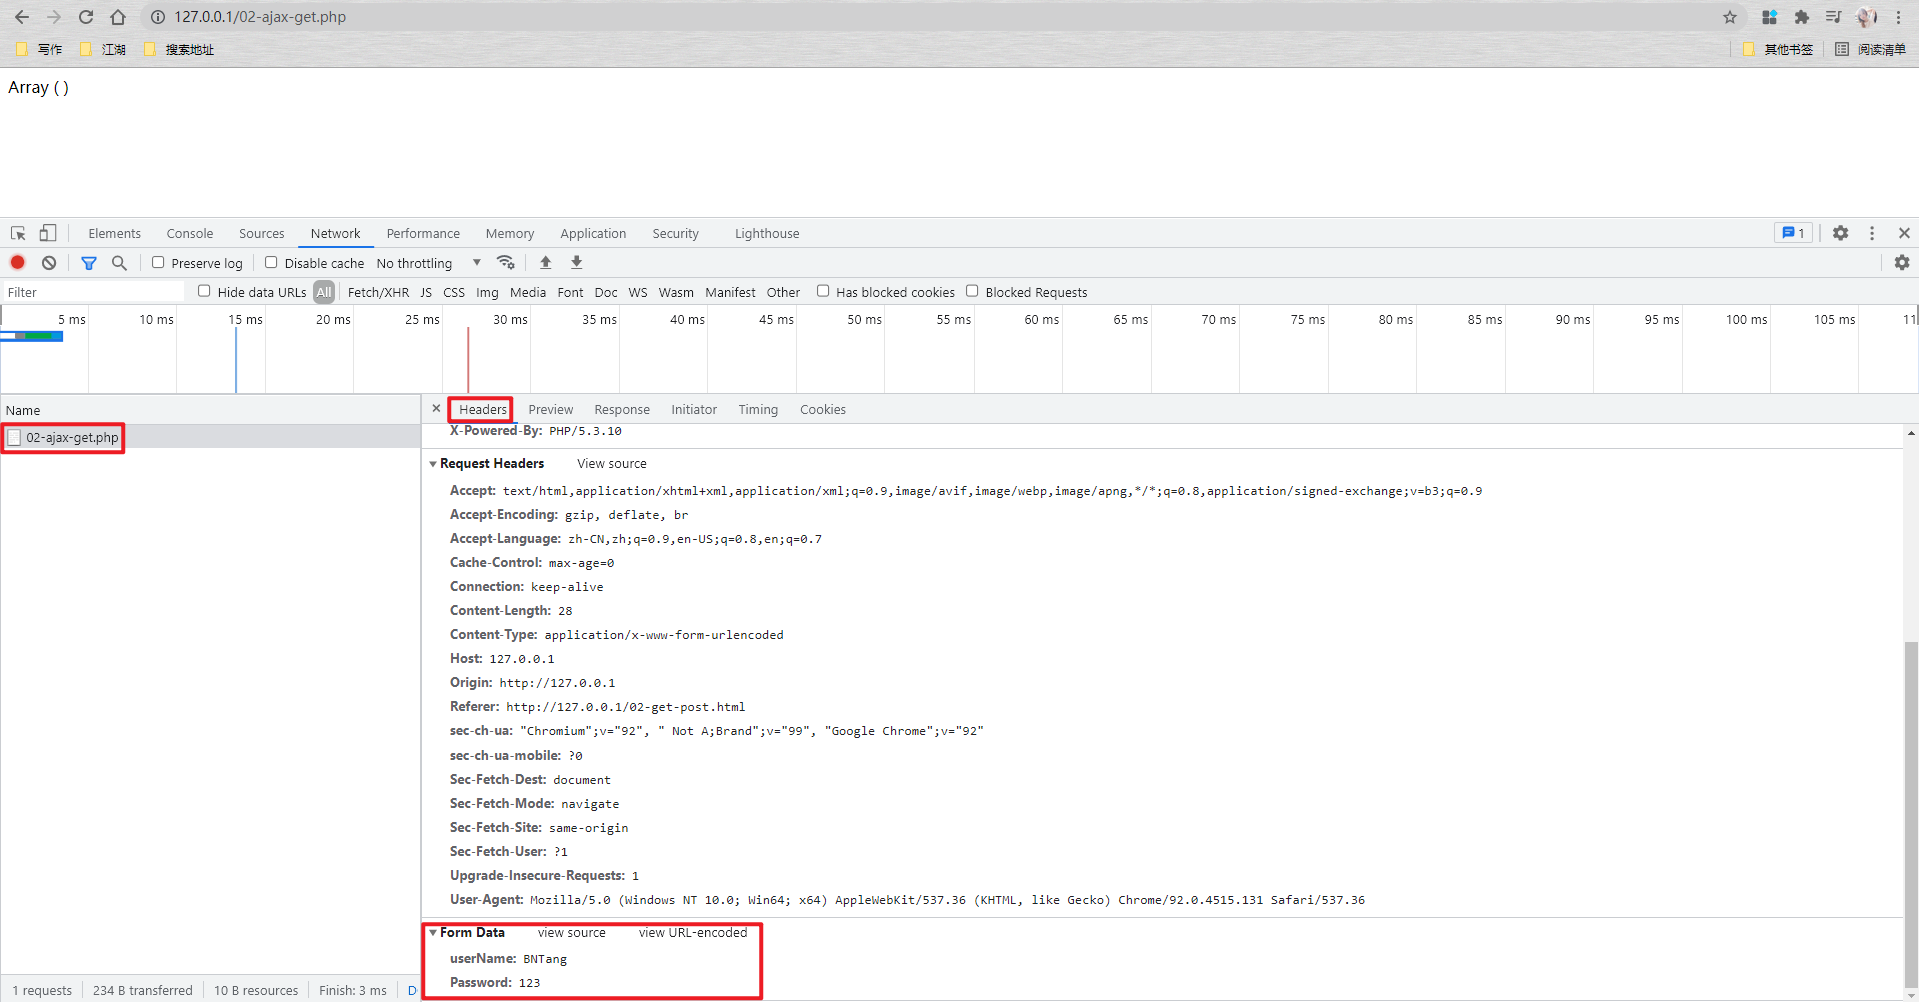Toggle the network filter funnel

click(89, 263)
